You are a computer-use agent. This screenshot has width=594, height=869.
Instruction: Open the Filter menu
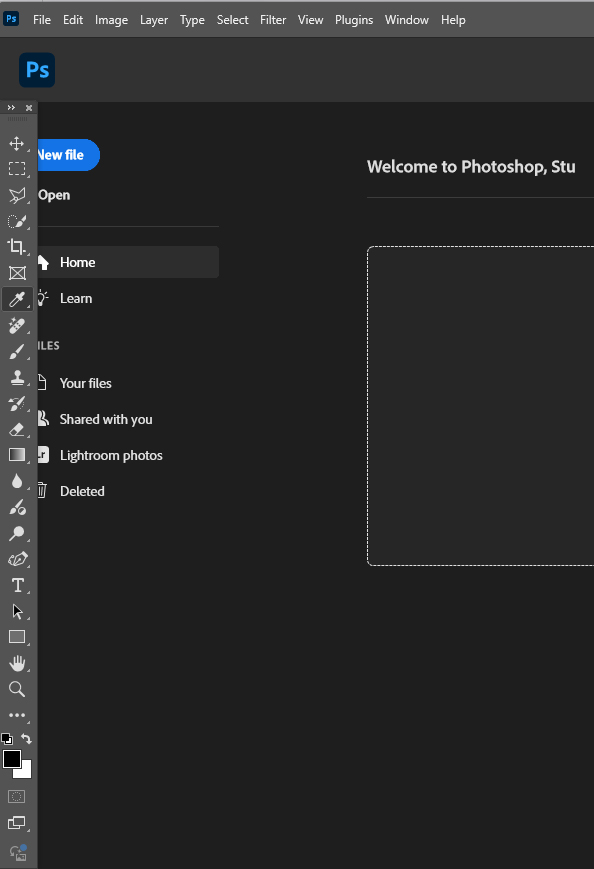[273, 19]
